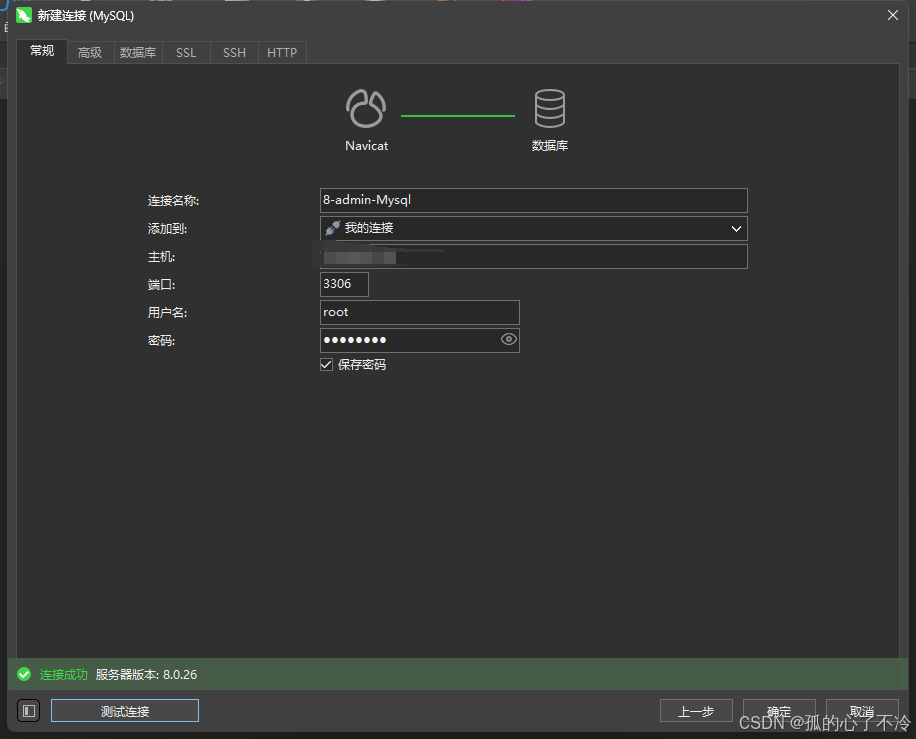Open the HTTP tab
This screenshot has height=739, width=916.
point(282,53)
